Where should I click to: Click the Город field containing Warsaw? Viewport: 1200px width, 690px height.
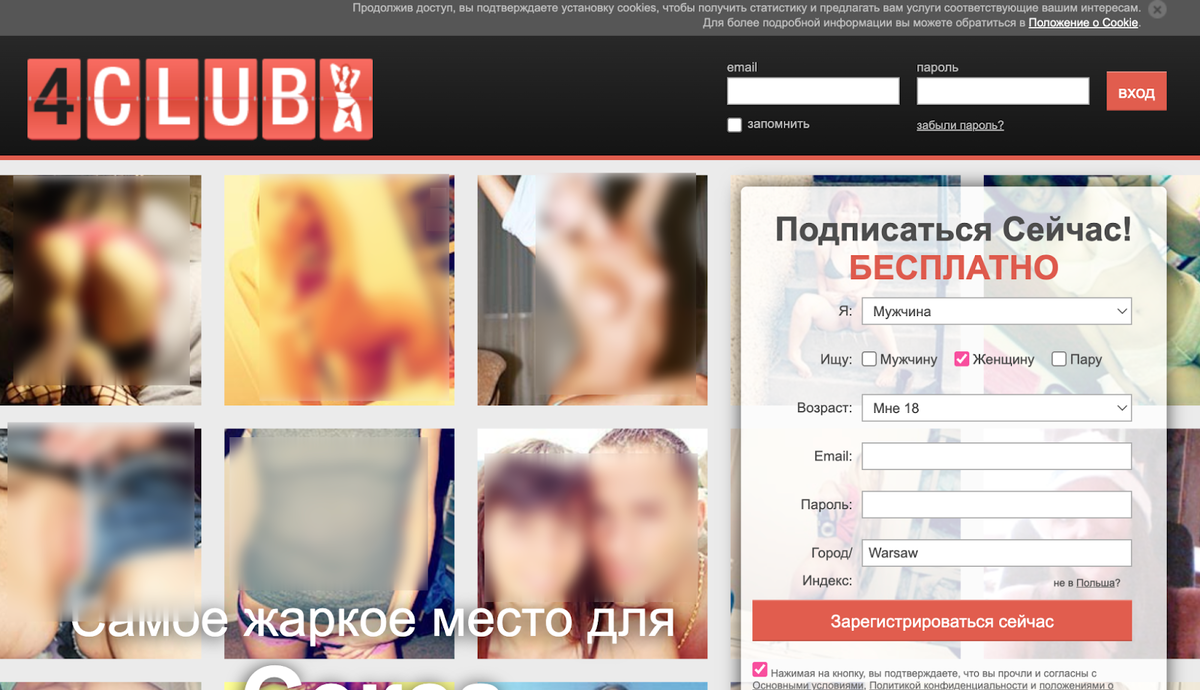coord(996,553)
